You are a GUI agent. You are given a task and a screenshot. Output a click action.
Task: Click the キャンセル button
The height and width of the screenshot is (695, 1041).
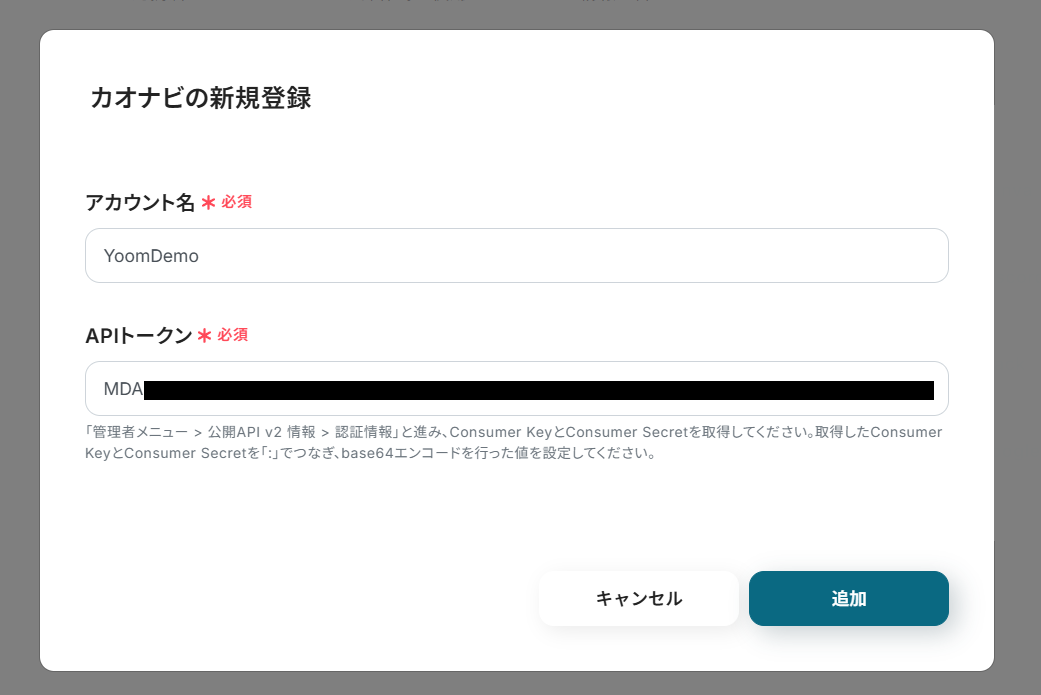click(x=639, y=598)
